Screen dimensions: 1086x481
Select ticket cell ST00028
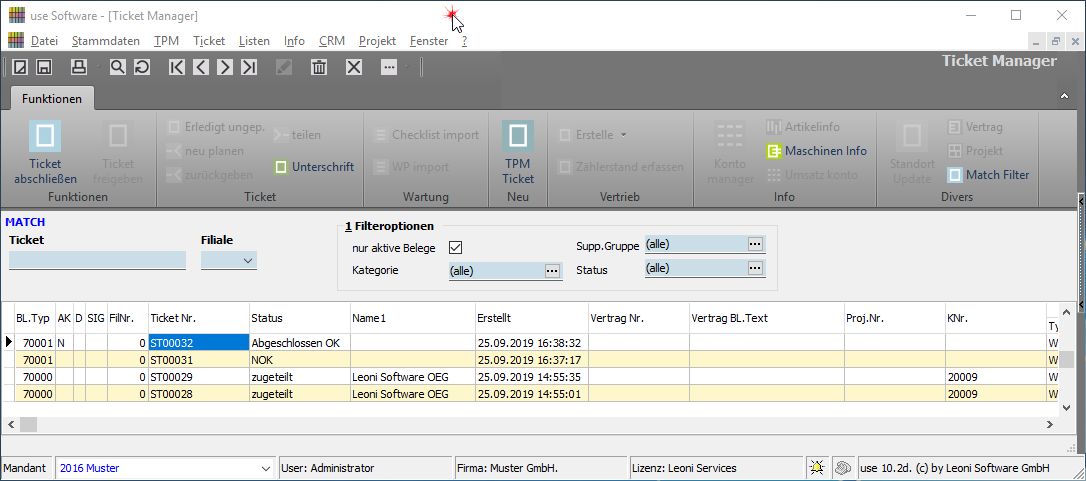coord(199,394)
